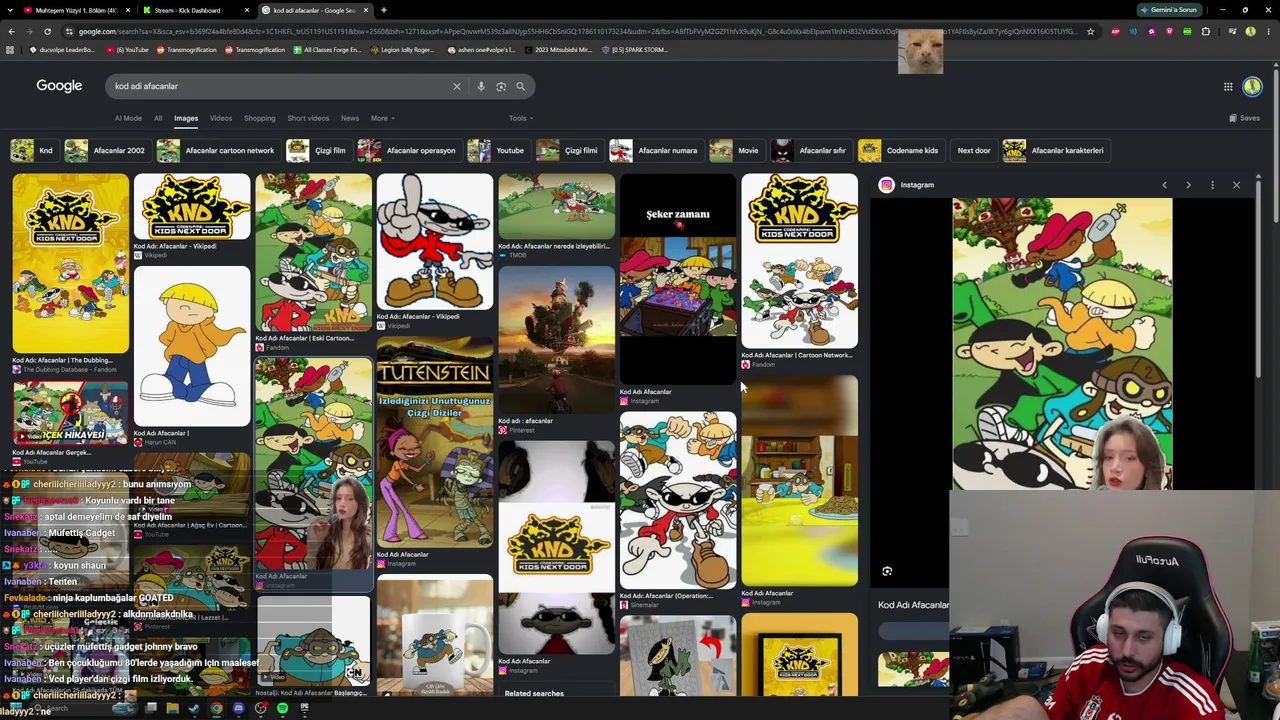This screenshot has width=1280, height=720.
Task: Start a voice search with the microphone icon
Action: [x=481, y=86]
